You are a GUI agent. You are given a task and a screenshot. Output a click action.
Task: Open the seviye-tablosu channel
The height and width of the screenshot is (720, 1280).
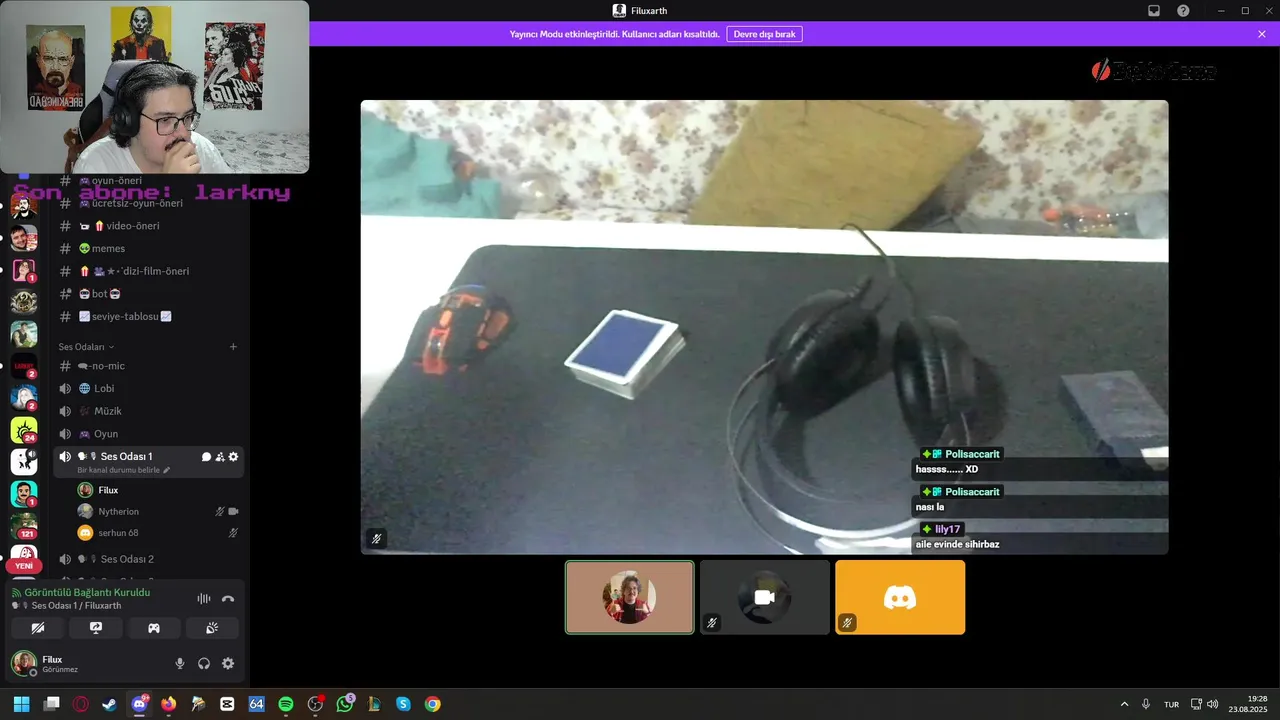point(150,317)
